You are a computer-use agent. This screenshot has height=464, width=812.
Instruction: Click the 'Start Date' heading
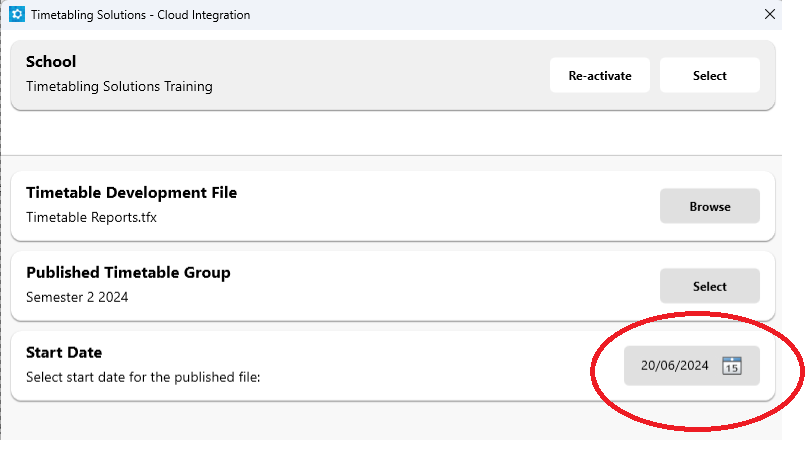click(64, 352)
